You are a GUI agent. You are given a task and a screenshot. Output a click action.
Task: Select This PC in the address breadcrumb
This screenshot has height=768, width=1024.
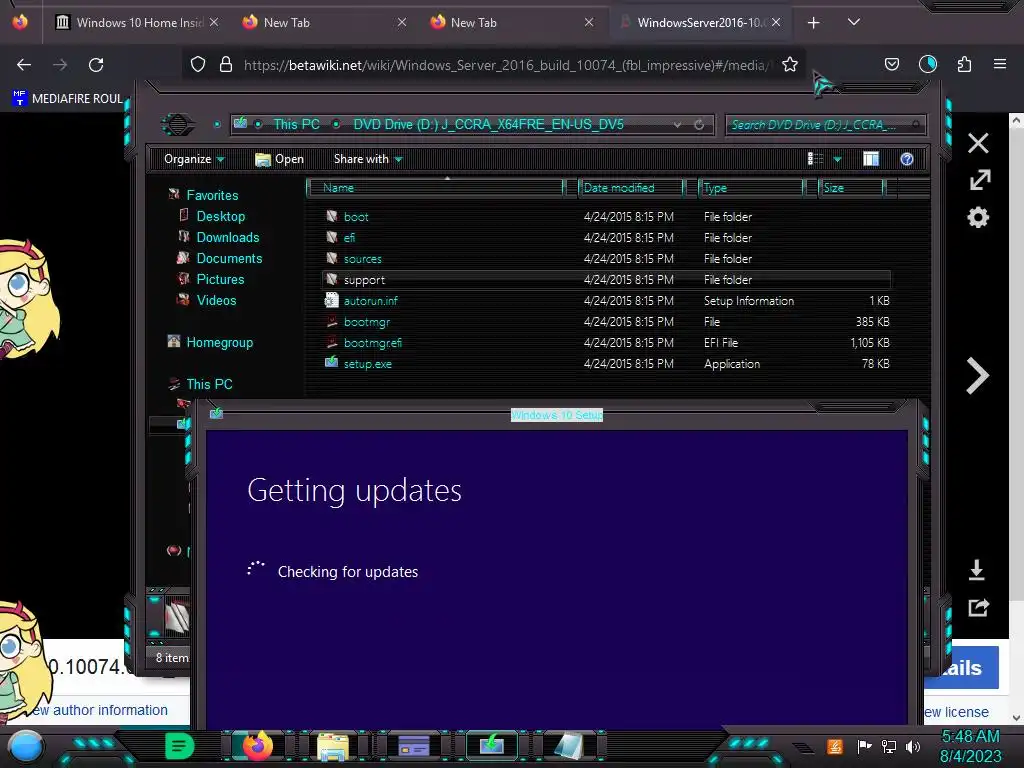pos(296,124)
